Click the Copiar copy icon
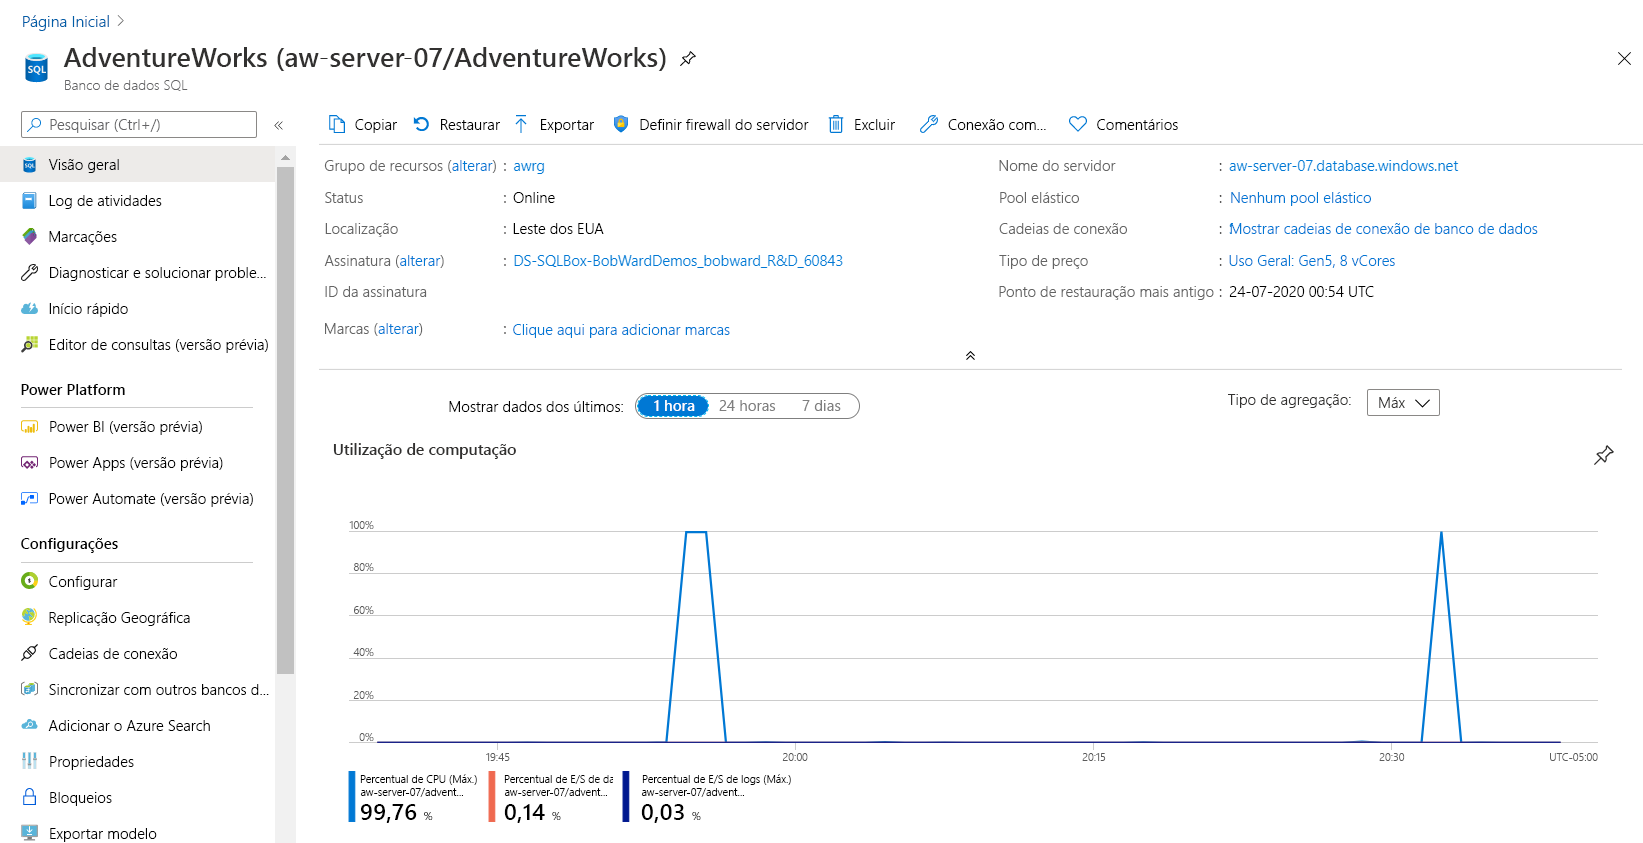1643x843 pixels. click(337, 124)
